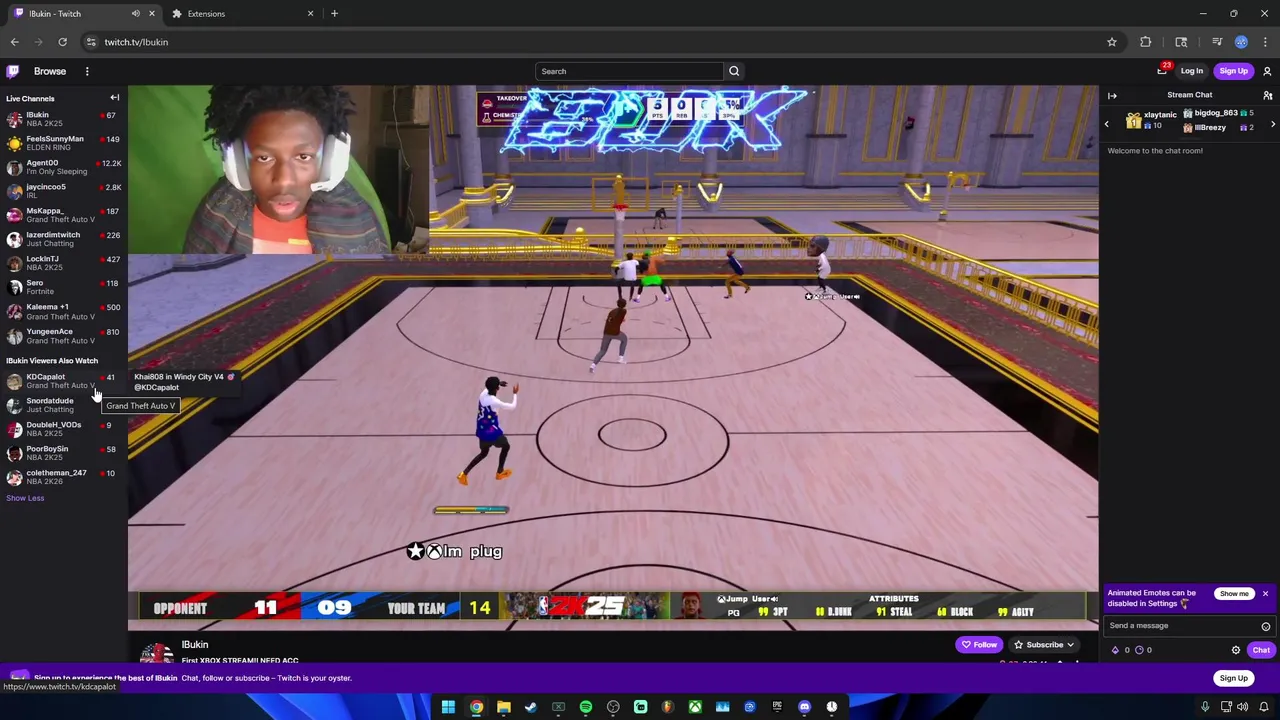Open Epic Games Launcher from taskbar
The height and width of the screenshot is (720, 1280).
[777, 707]
